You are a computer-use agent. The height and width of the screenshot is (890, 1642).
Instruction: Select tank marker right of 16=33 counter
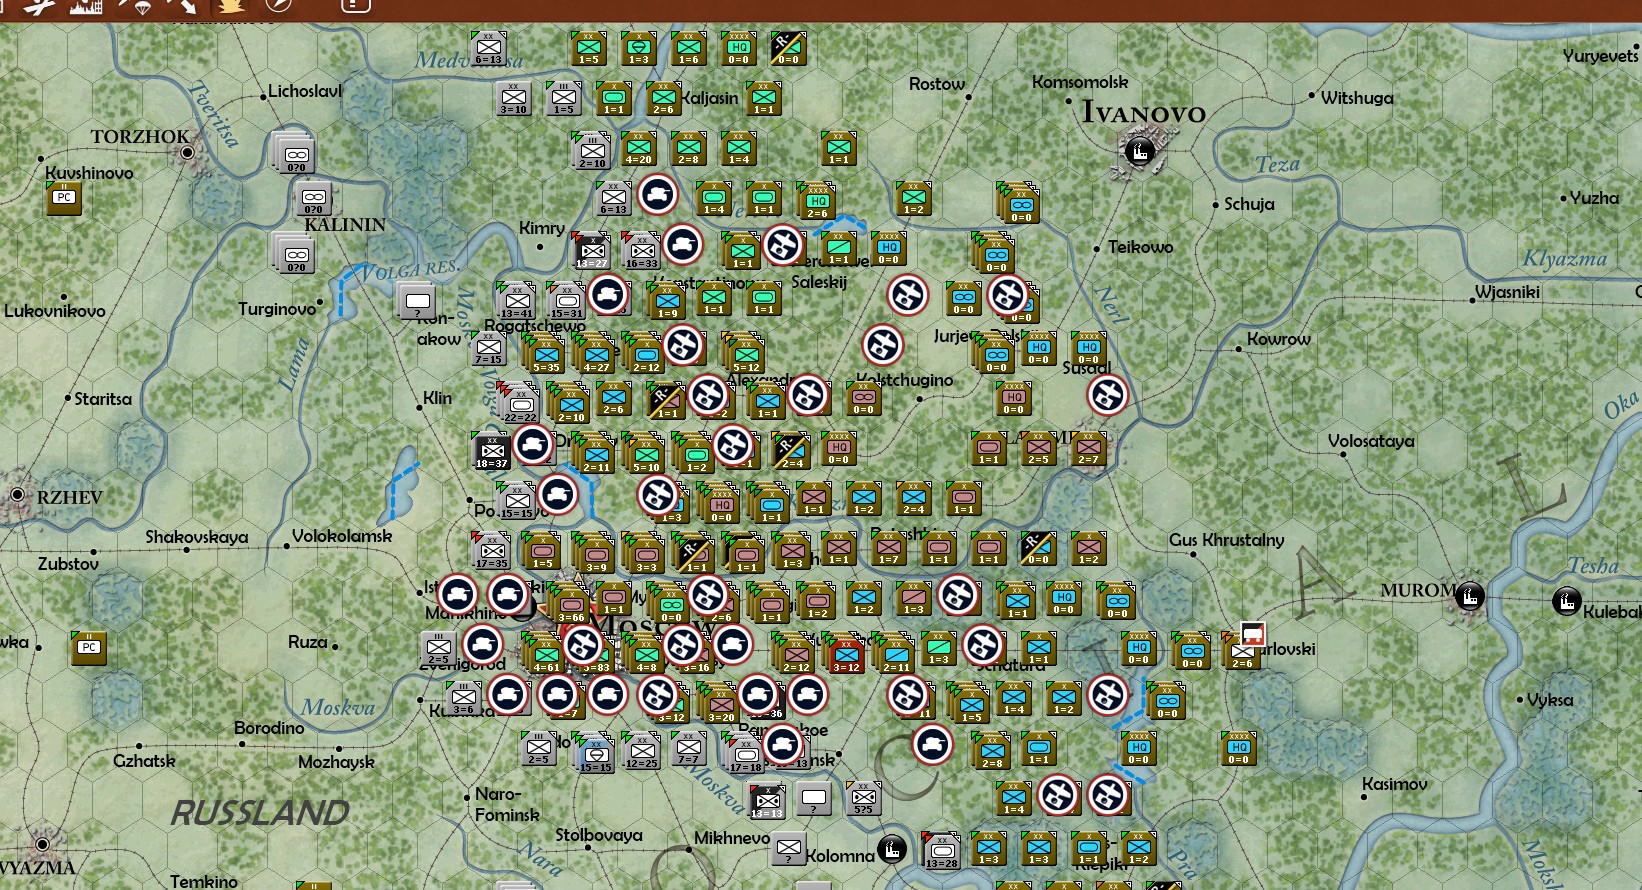(x=683, y=245)
